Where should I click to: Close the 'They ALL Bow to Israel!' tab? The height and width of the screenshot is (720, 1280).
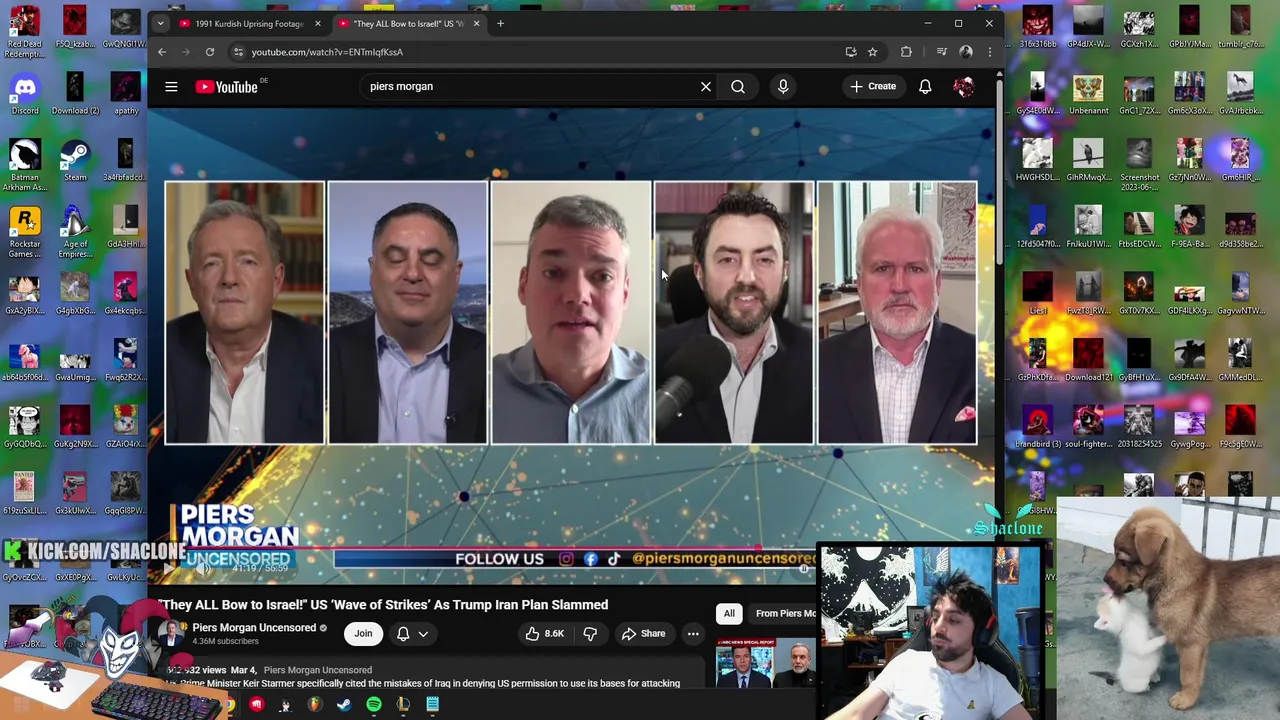click(x=476, y=23)
